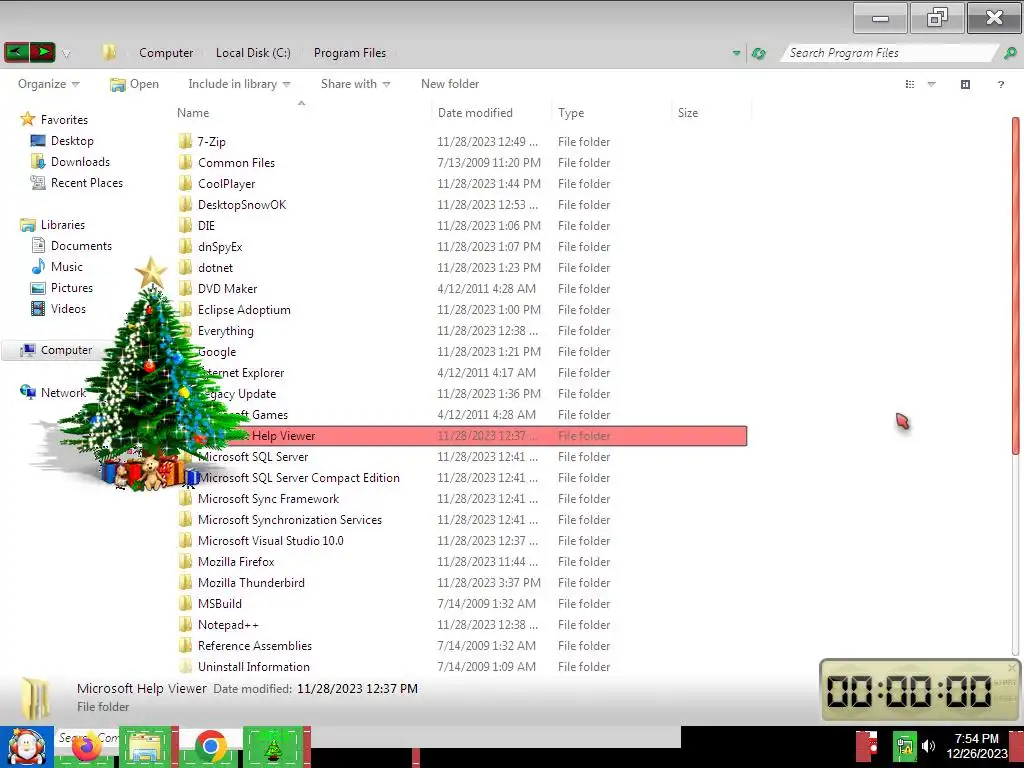Select the Reference Assemblies folder name
Viewport: 1024px width, 768px height.
(x=255, y=645)
